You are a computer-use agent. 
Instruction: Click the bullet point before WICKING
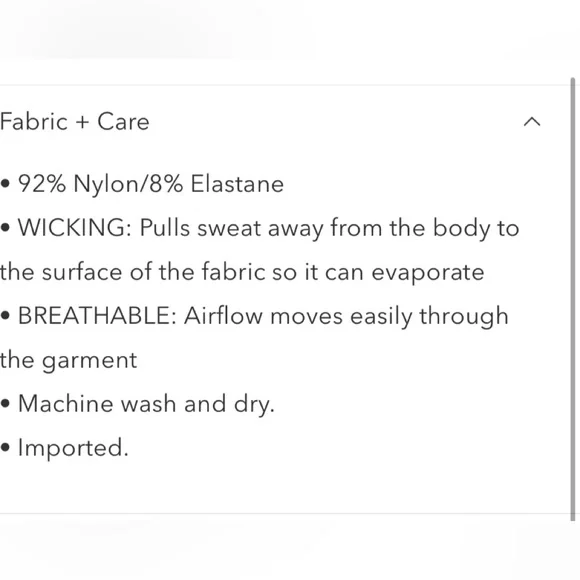tap(5, 227)
